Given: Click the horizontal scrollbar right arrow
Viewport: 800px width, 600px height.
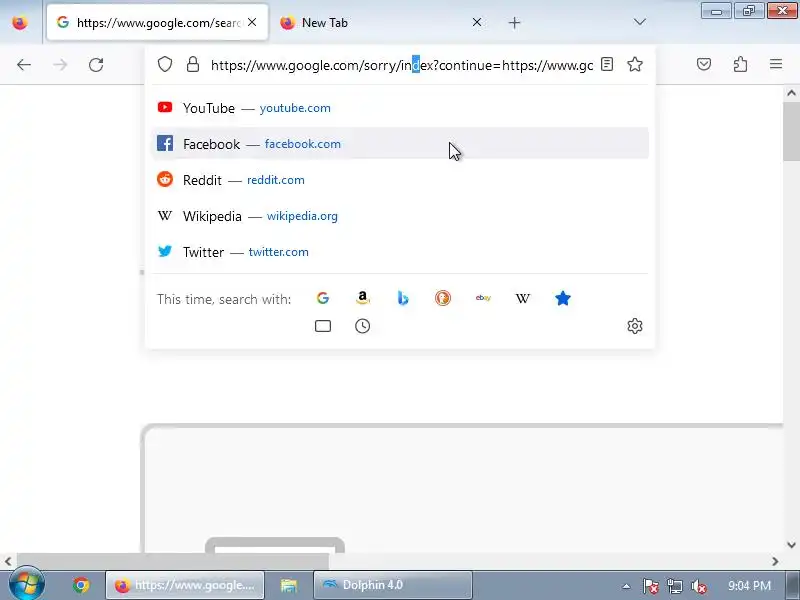Looking at the screenshot, I should [775, 561].
